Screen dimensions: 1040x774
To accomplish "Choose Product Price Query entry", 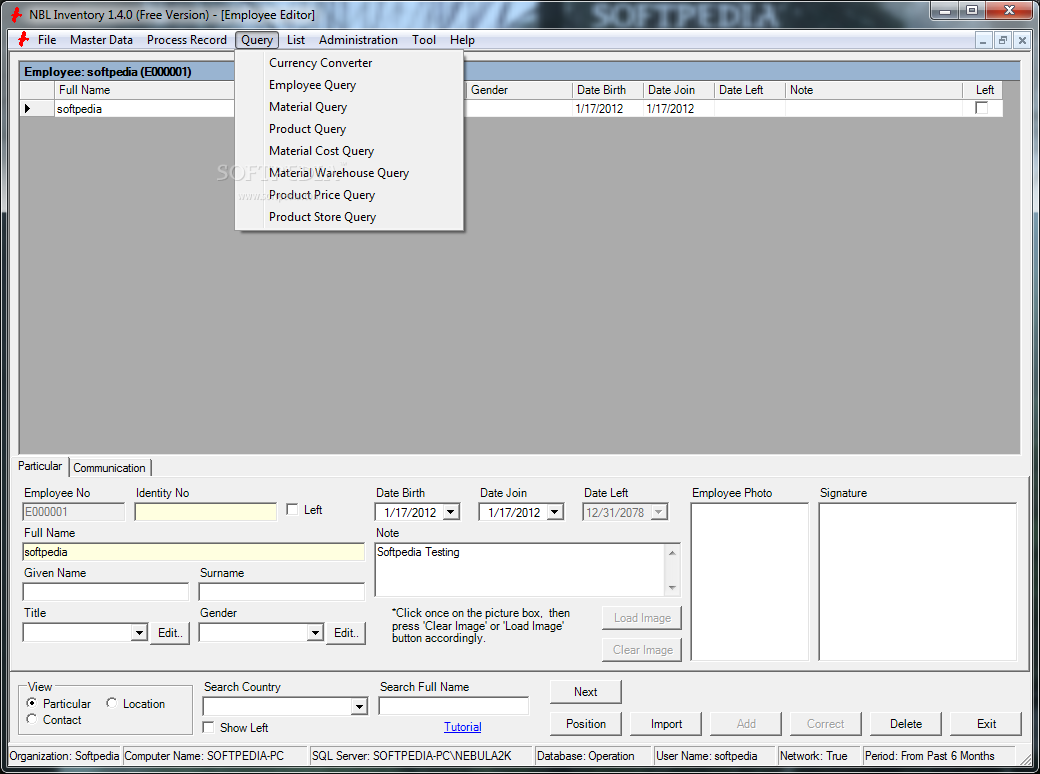I will click(350, 195).
